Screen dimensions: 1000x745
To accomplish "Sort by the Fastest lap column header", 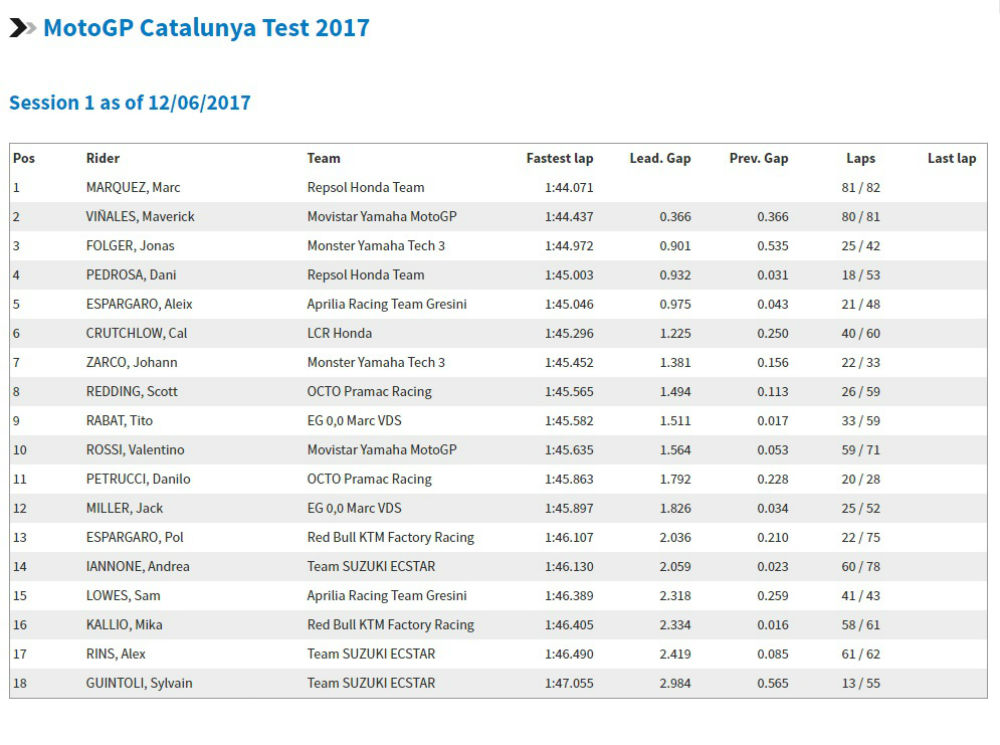I will tap(559, 158).
